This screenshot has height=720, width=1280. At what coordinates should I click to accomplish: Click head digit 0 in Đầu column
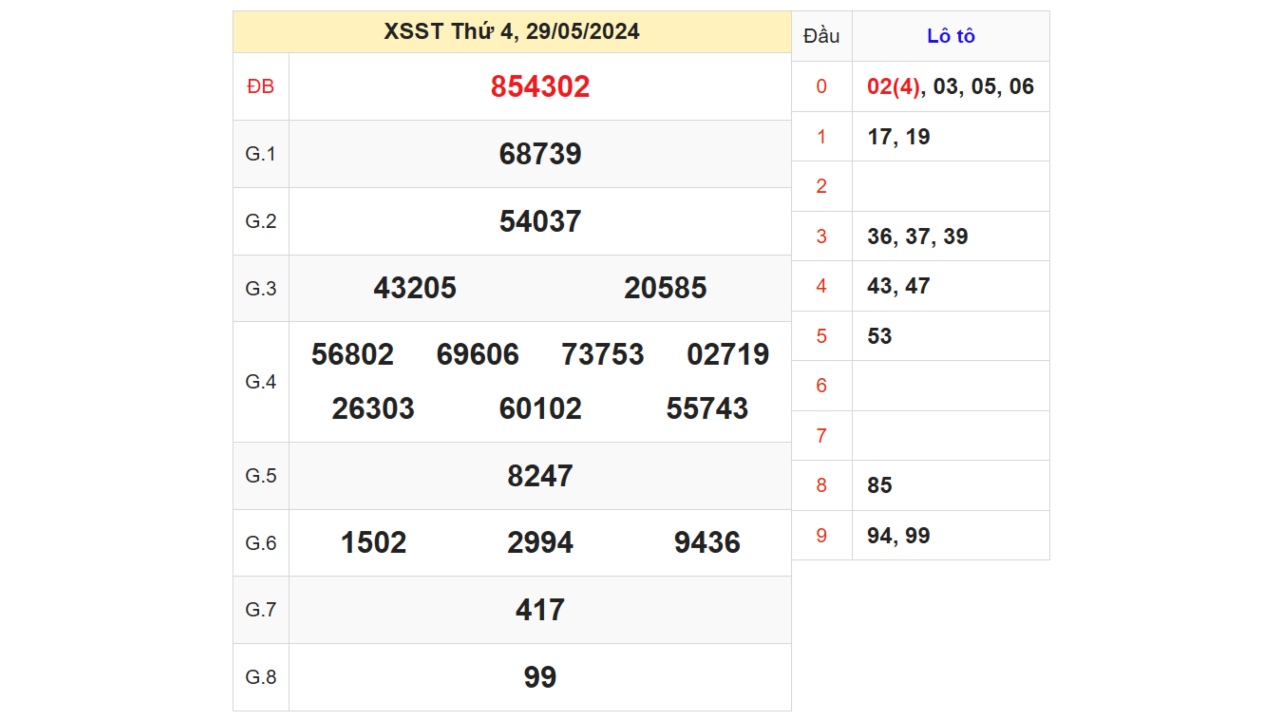click(822, 87)
